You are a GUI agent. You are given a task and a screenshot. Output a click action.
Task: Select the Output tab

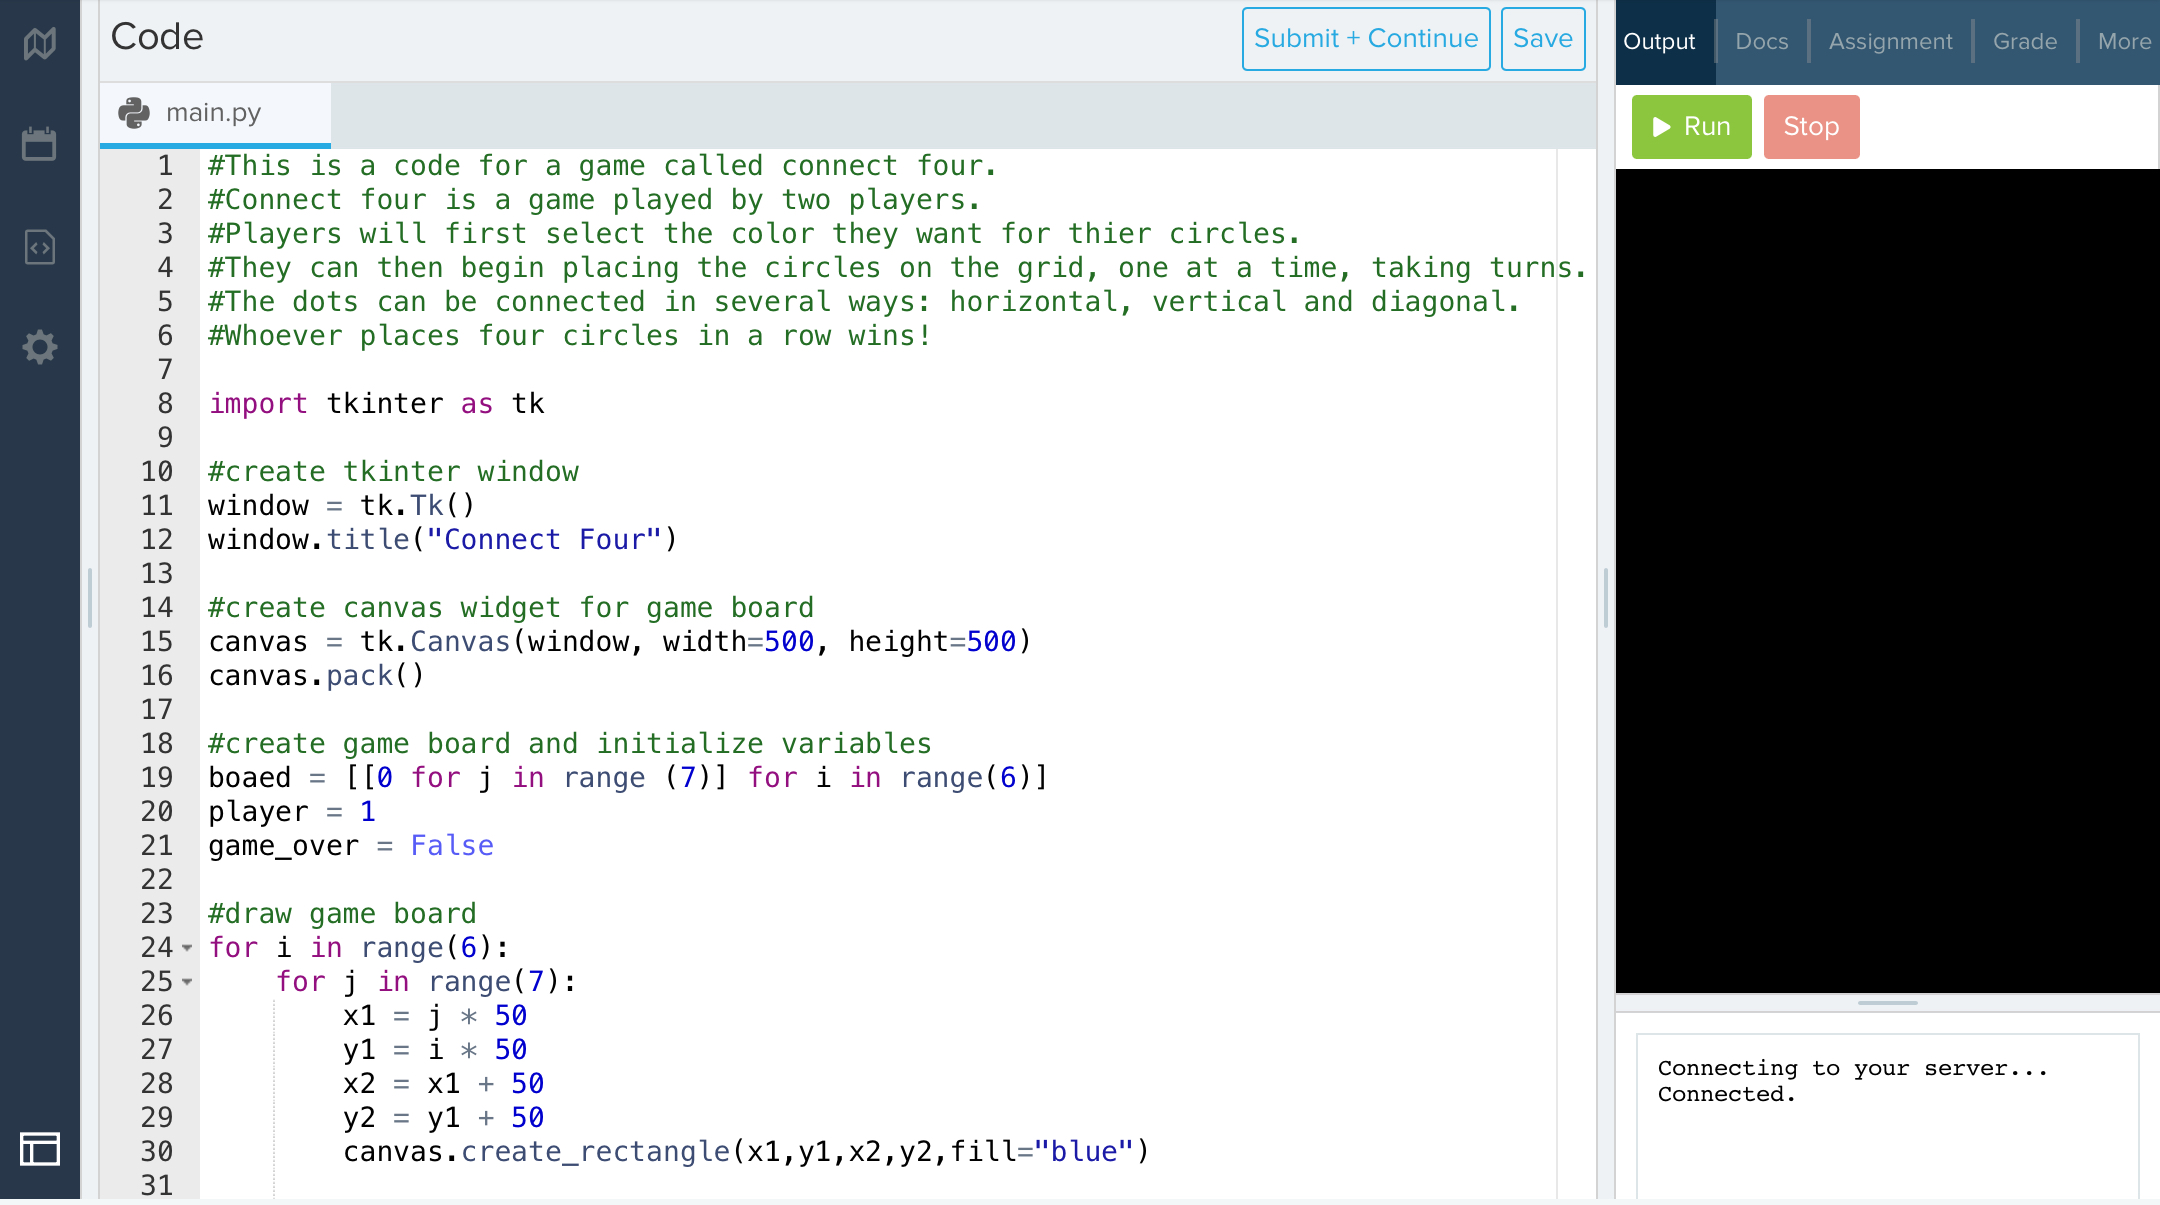pyautogui.click(x=1659, y=42)
